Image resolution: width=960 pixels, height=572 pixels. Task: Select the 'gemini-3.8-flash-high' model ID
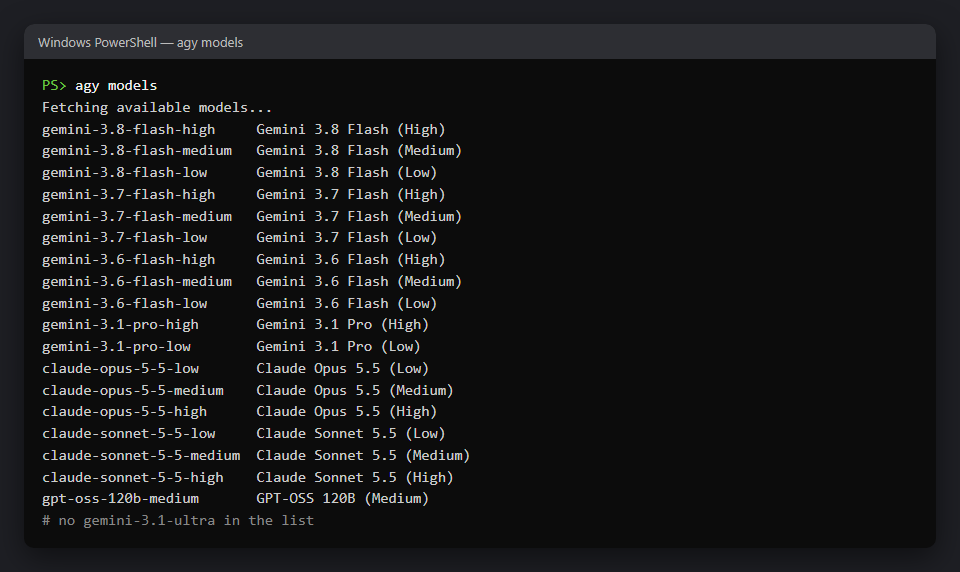(x=129, y=130)
